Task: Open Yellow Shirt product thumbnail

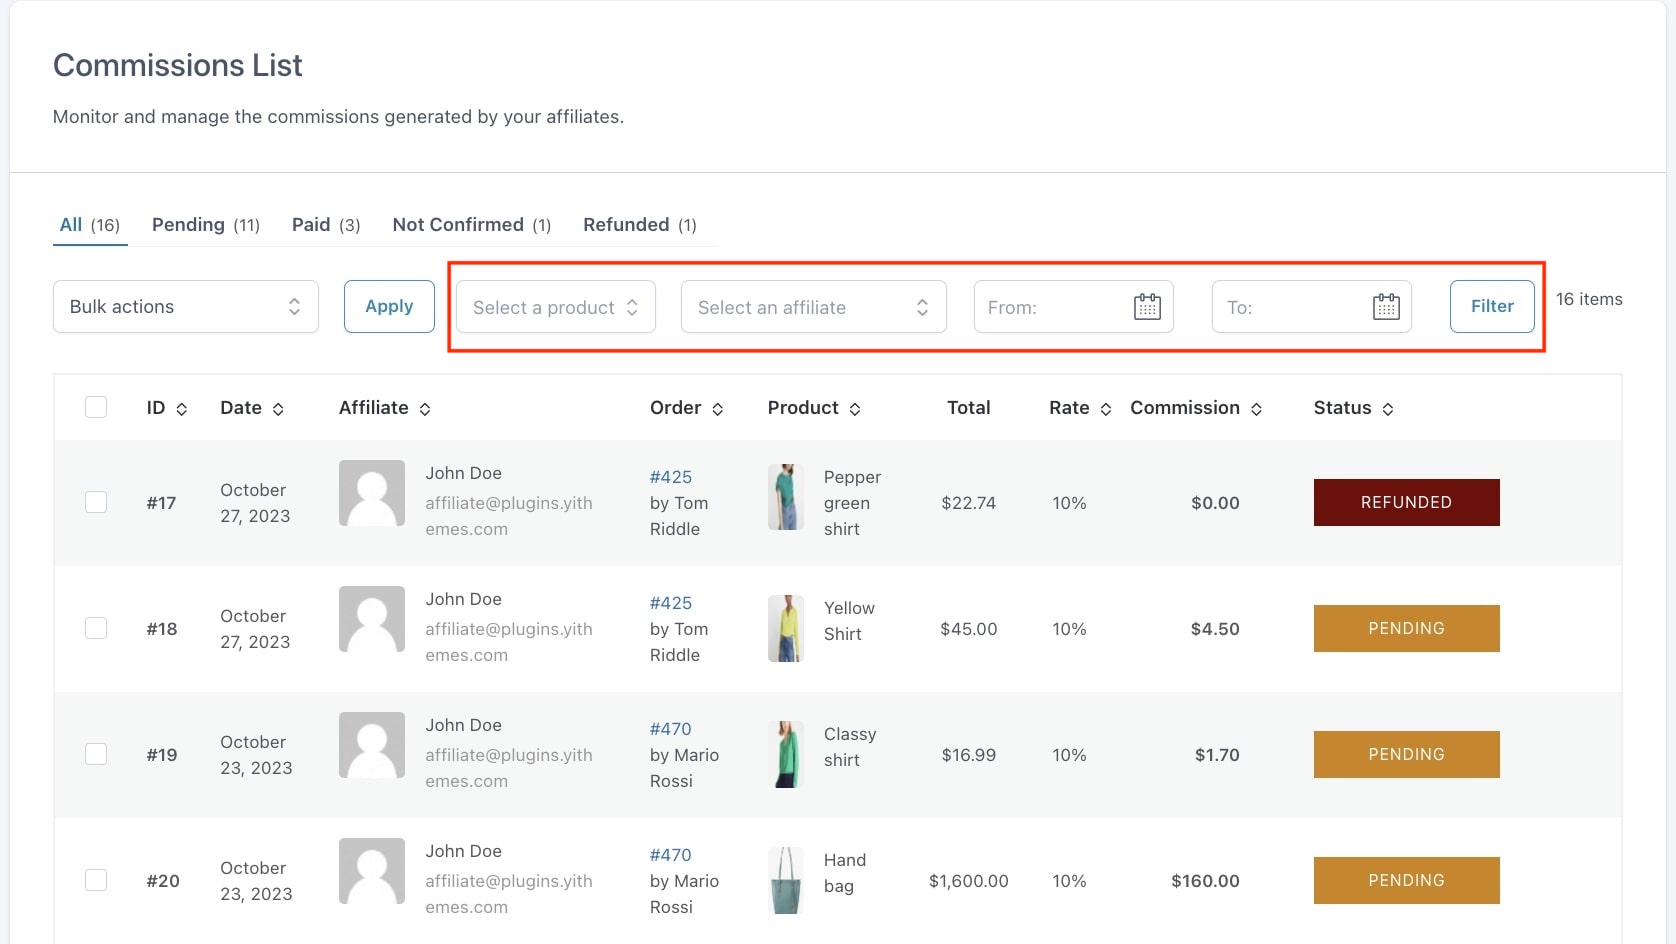Action: pyautogui.click(x=786, y=628)
